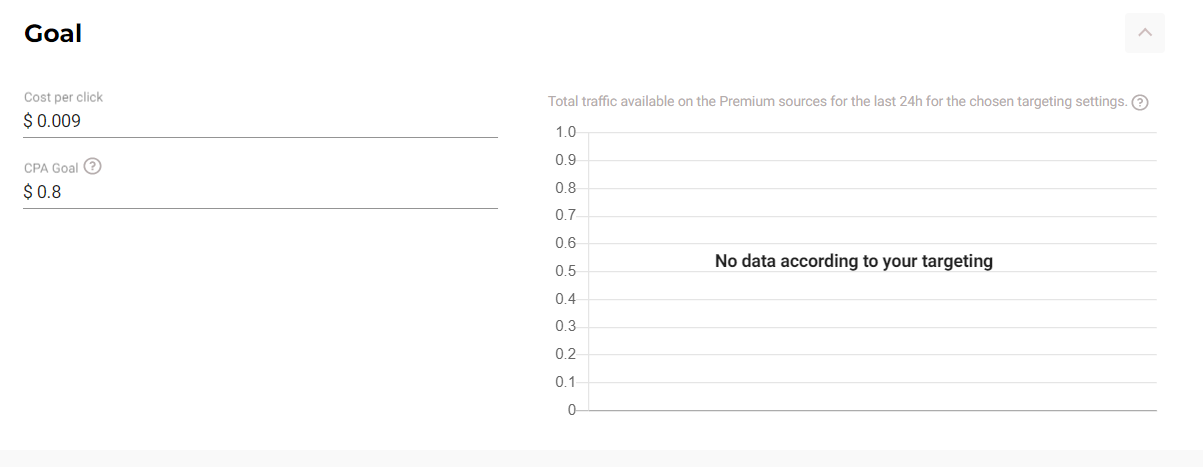Click the 0.3 axis label on chart
This screenshot has height=467, width=1203.
pos(566,326)
